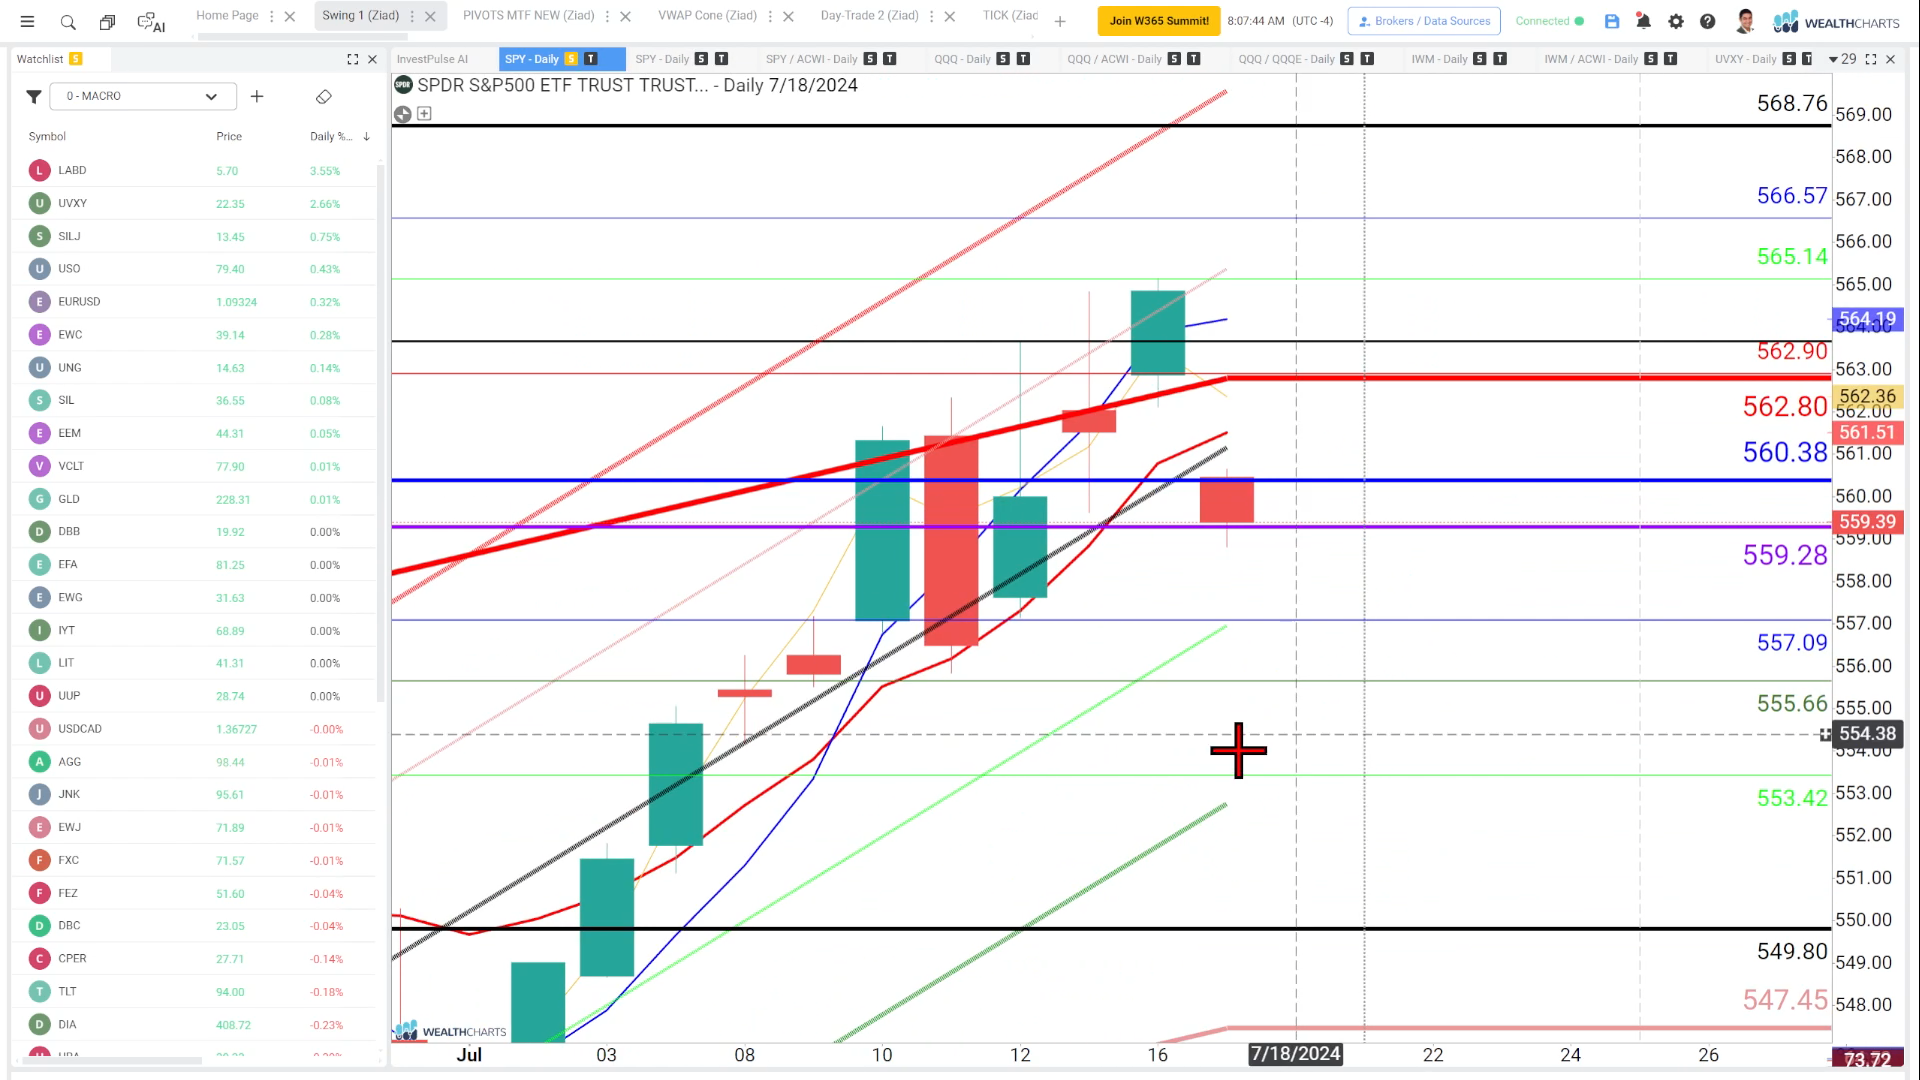Image resolution: width=1920 pixels, height=1080 pixels.
Task: Close the Watchlist panel
Action: 372,59
